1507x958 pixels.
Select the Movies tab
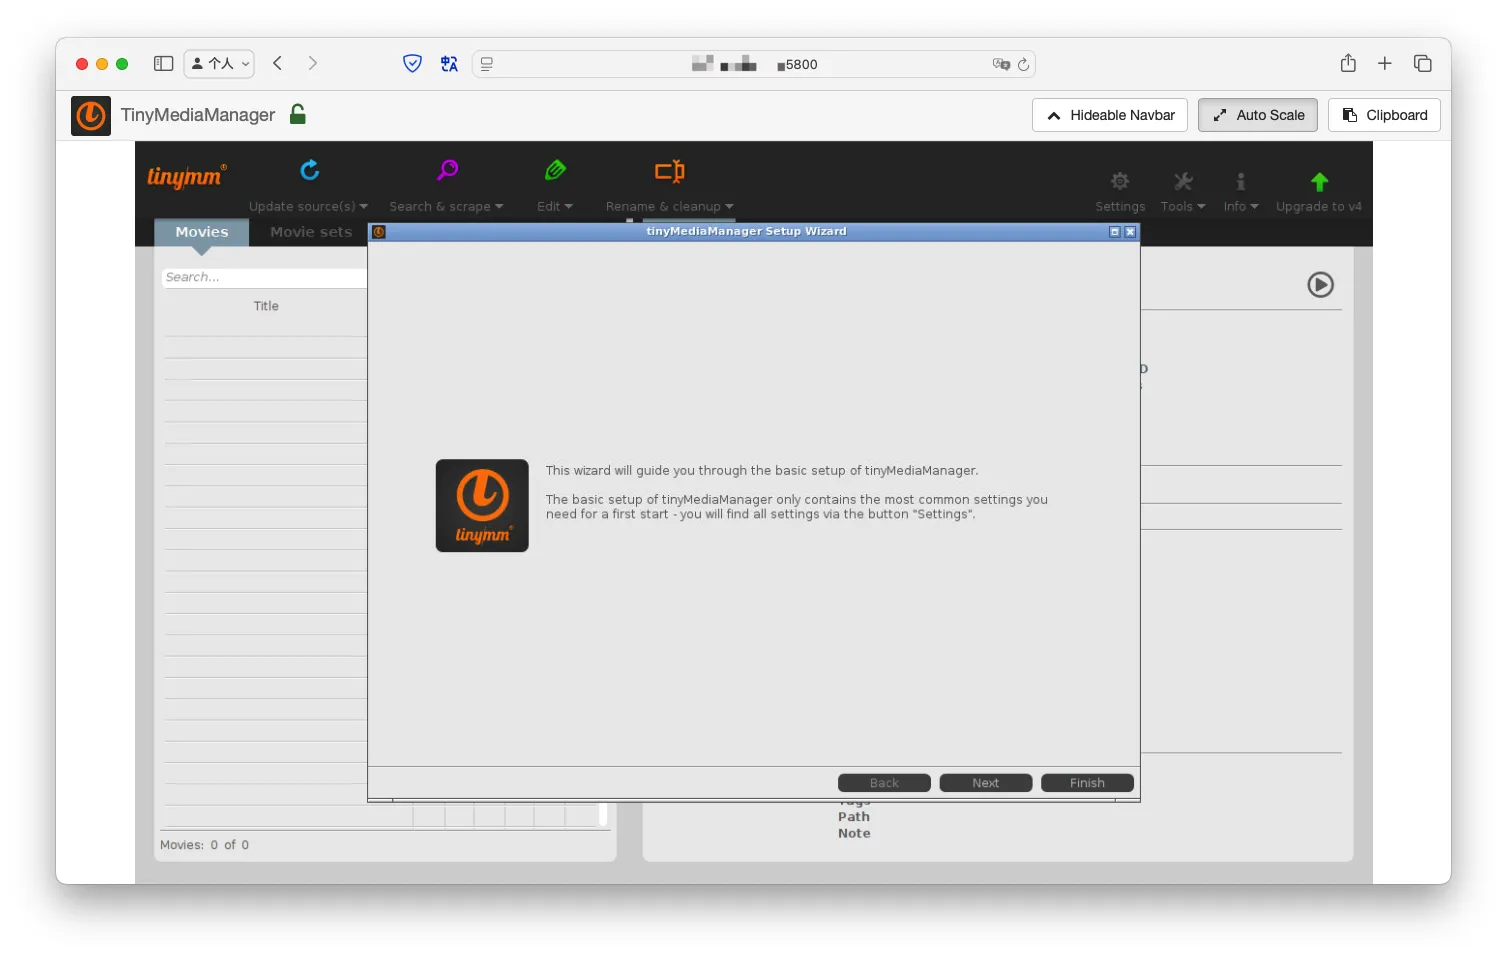tap(202, 232)
